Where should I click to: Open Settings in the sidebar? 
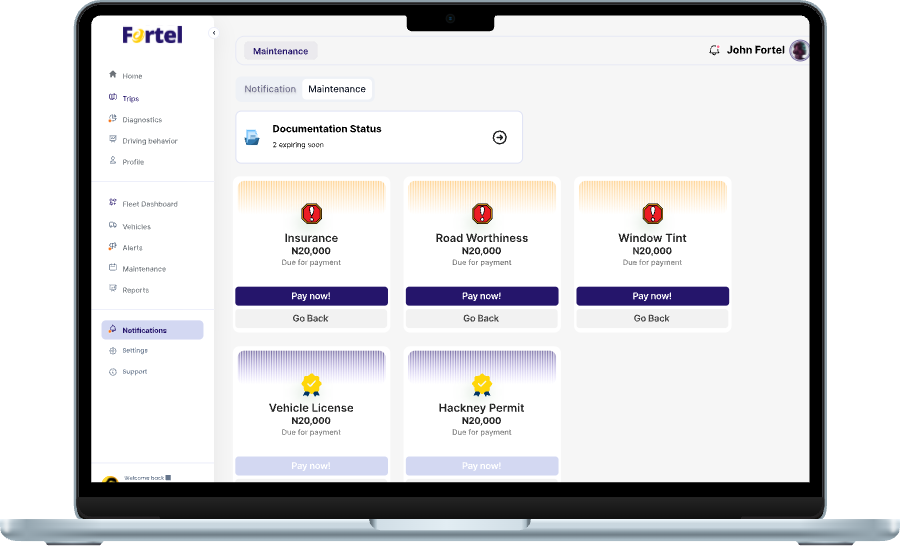pyautogui.click(x=129, y=350)
